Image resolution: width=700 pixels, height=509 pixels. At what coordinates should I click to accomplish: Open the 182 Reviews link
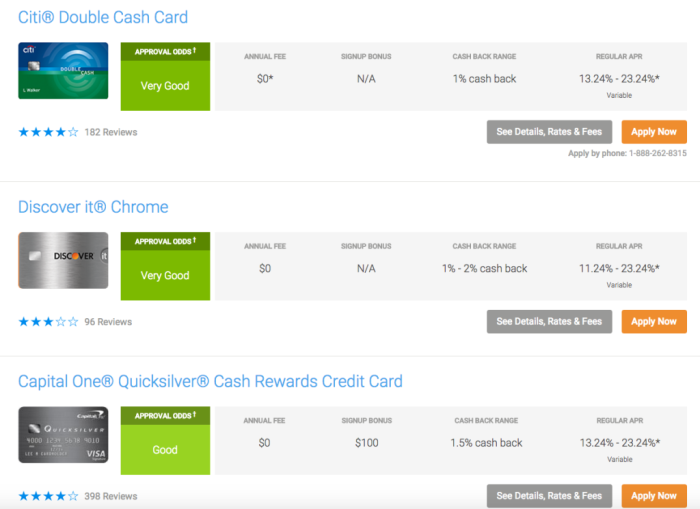point(111,132)
